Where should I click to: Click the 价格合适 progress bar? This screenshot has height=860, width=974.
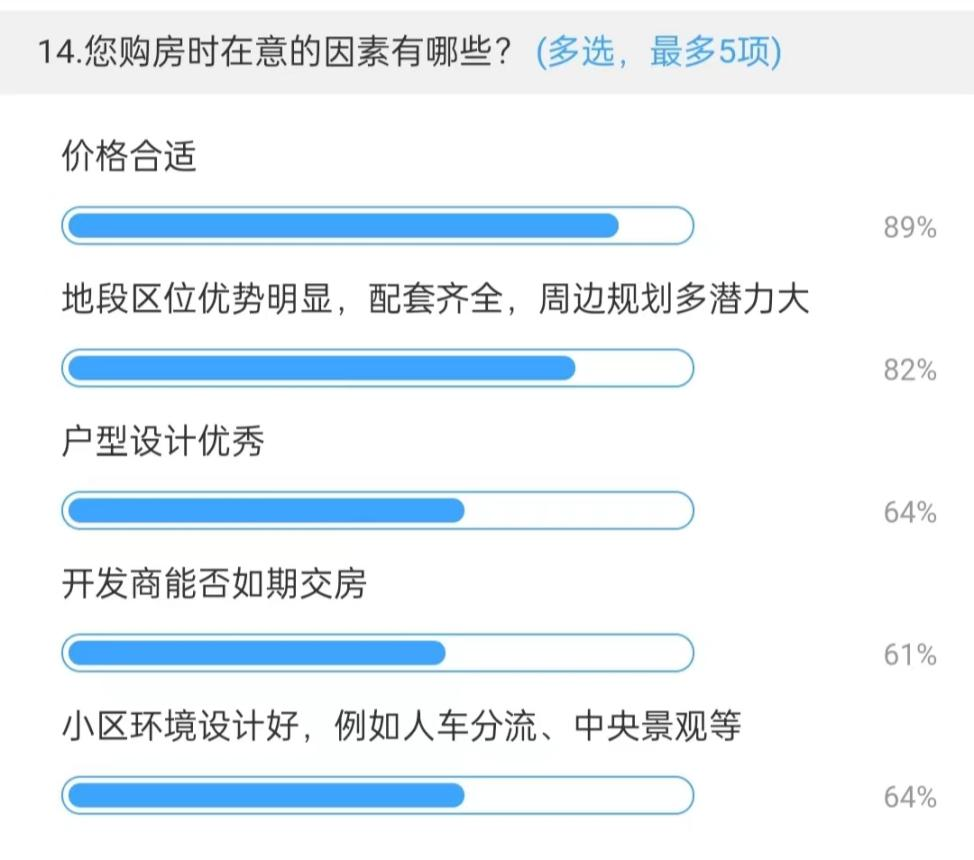[x=377, y=226]
